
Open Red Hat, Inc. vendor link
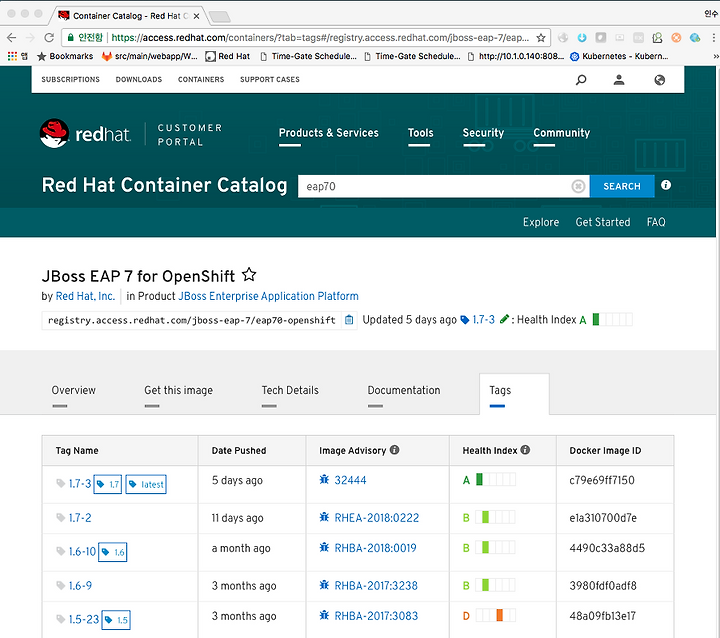point(85,296)
